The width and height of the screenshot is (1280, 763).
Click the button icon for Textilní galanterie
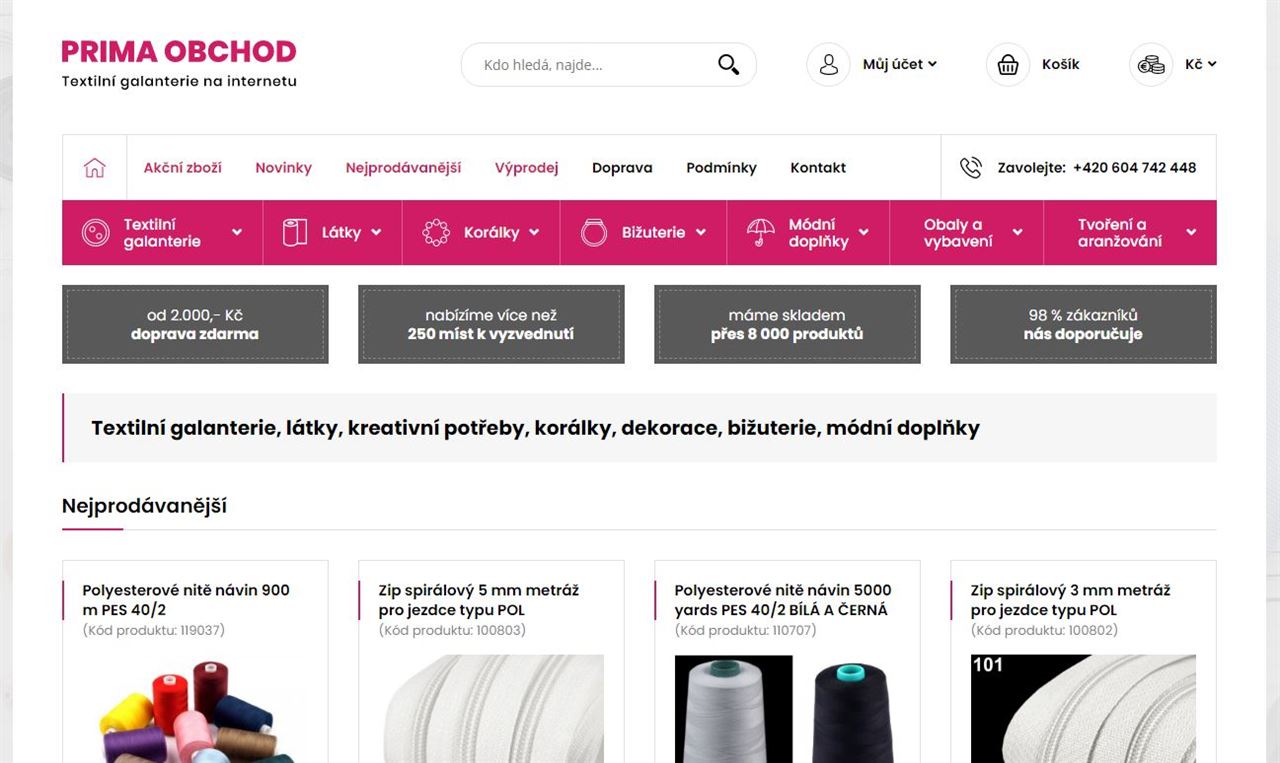tap(96, 233)
